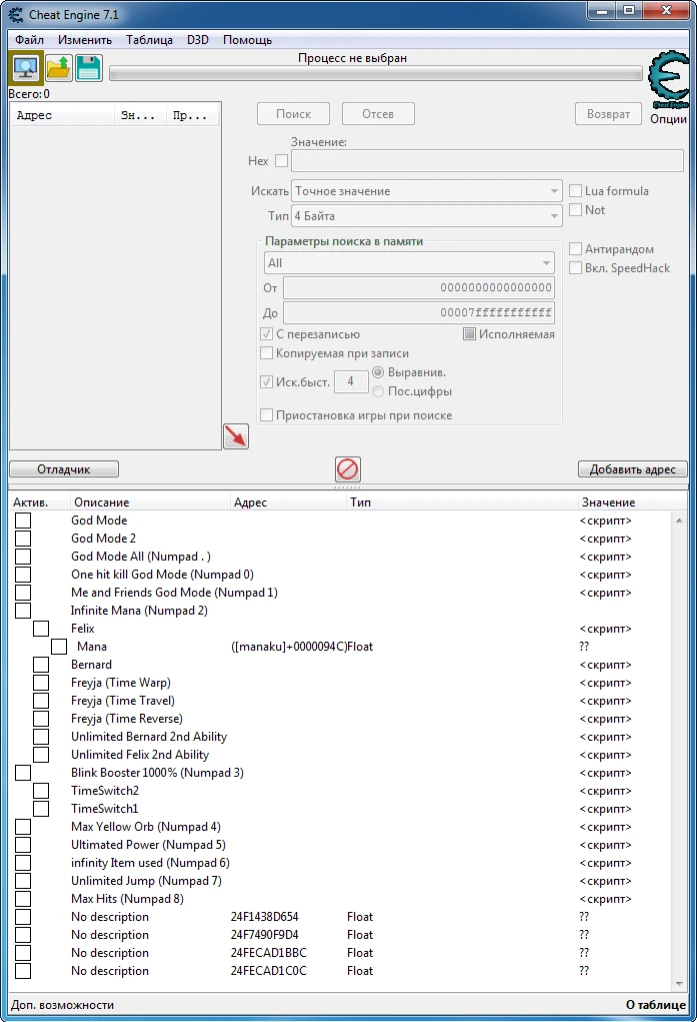
Task: Click cheat table scrollbar up arrow
Action: click(x=679, y=520)
